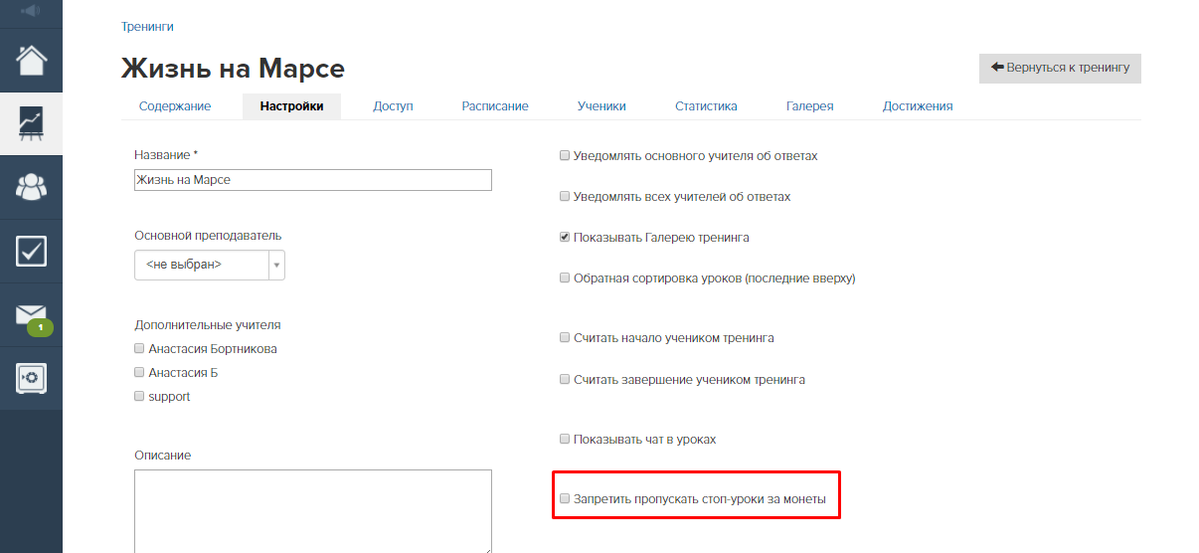
Task: Open the safe vault icon in sidebar
Action: point(31,378)
